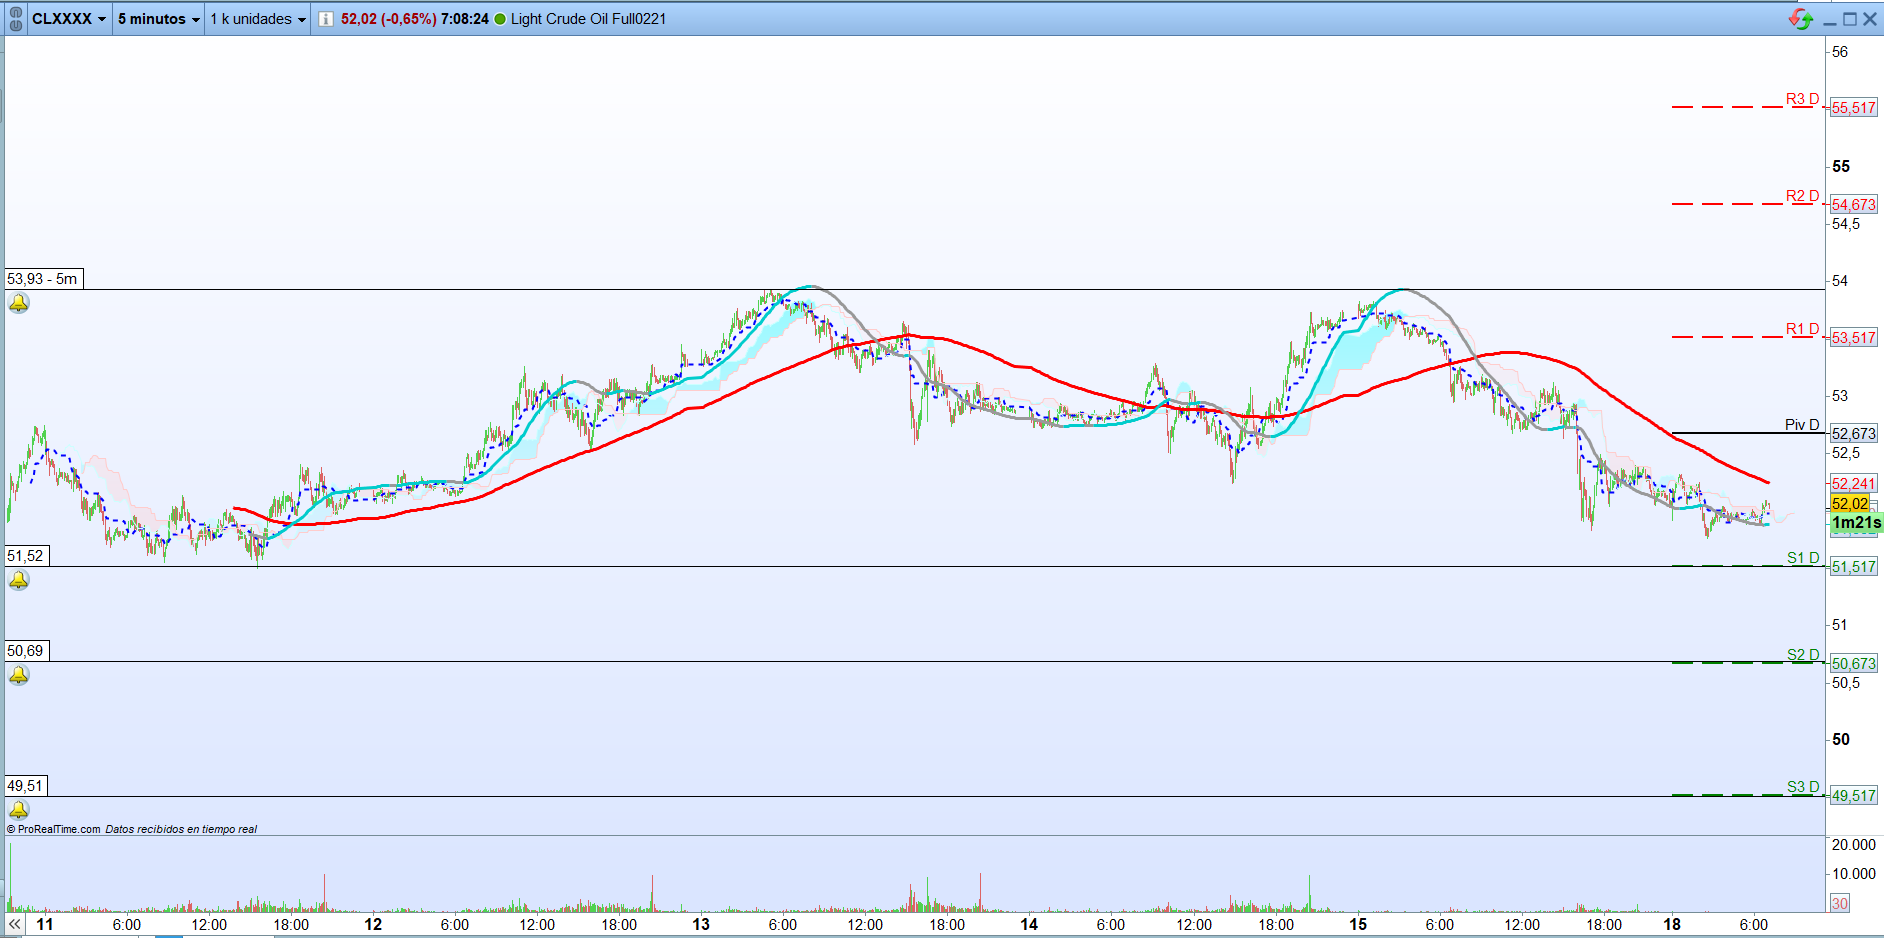Click the Piv D pivot label
Viewport: 1884px width, 938px height.
[x=1802, y=425]
